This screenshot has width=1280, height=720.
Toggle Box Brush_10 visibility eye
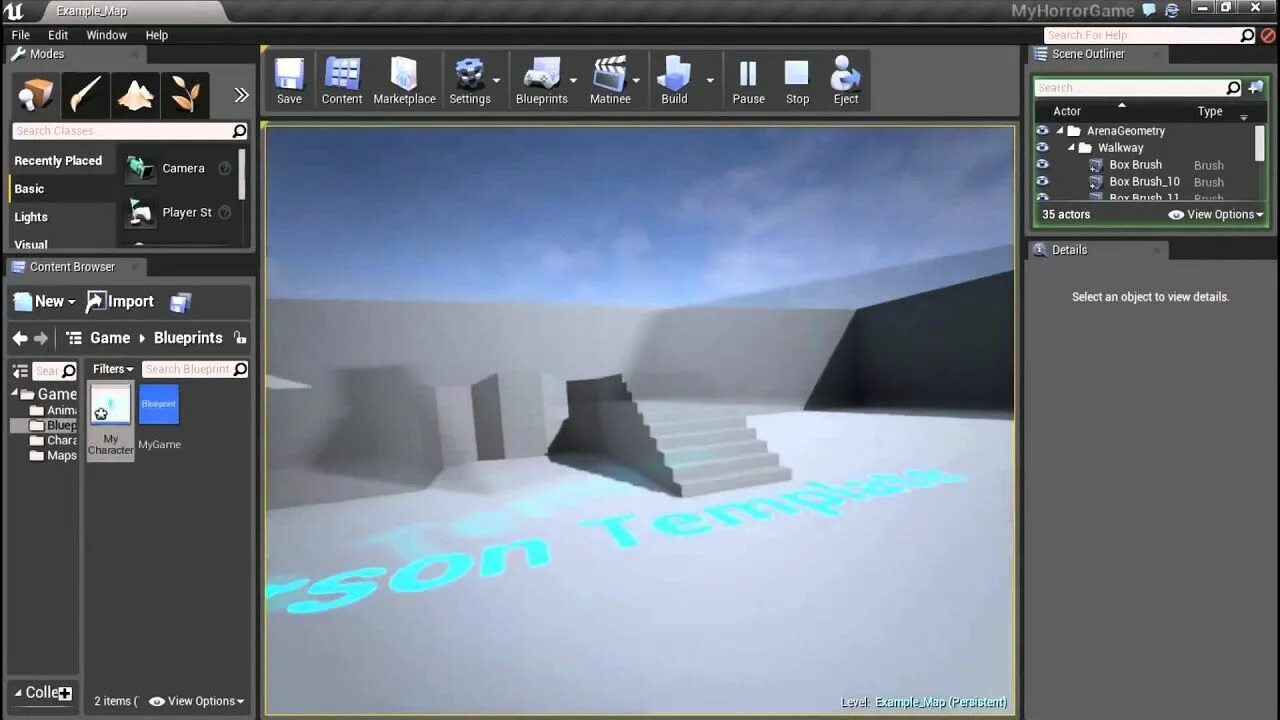pyautogui.click(x=1042, y=182)
